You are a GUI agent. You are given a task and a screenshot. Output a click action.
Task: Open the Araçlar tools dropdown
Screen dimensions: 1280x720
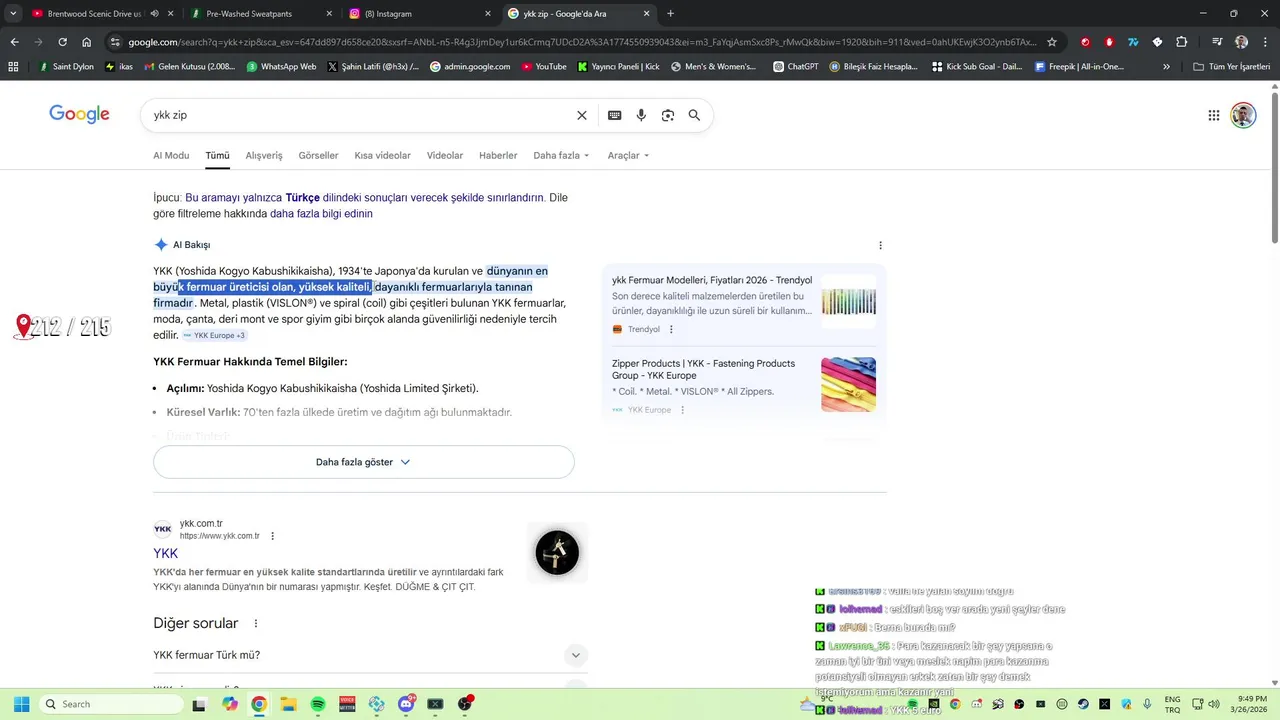coord(628,155)
